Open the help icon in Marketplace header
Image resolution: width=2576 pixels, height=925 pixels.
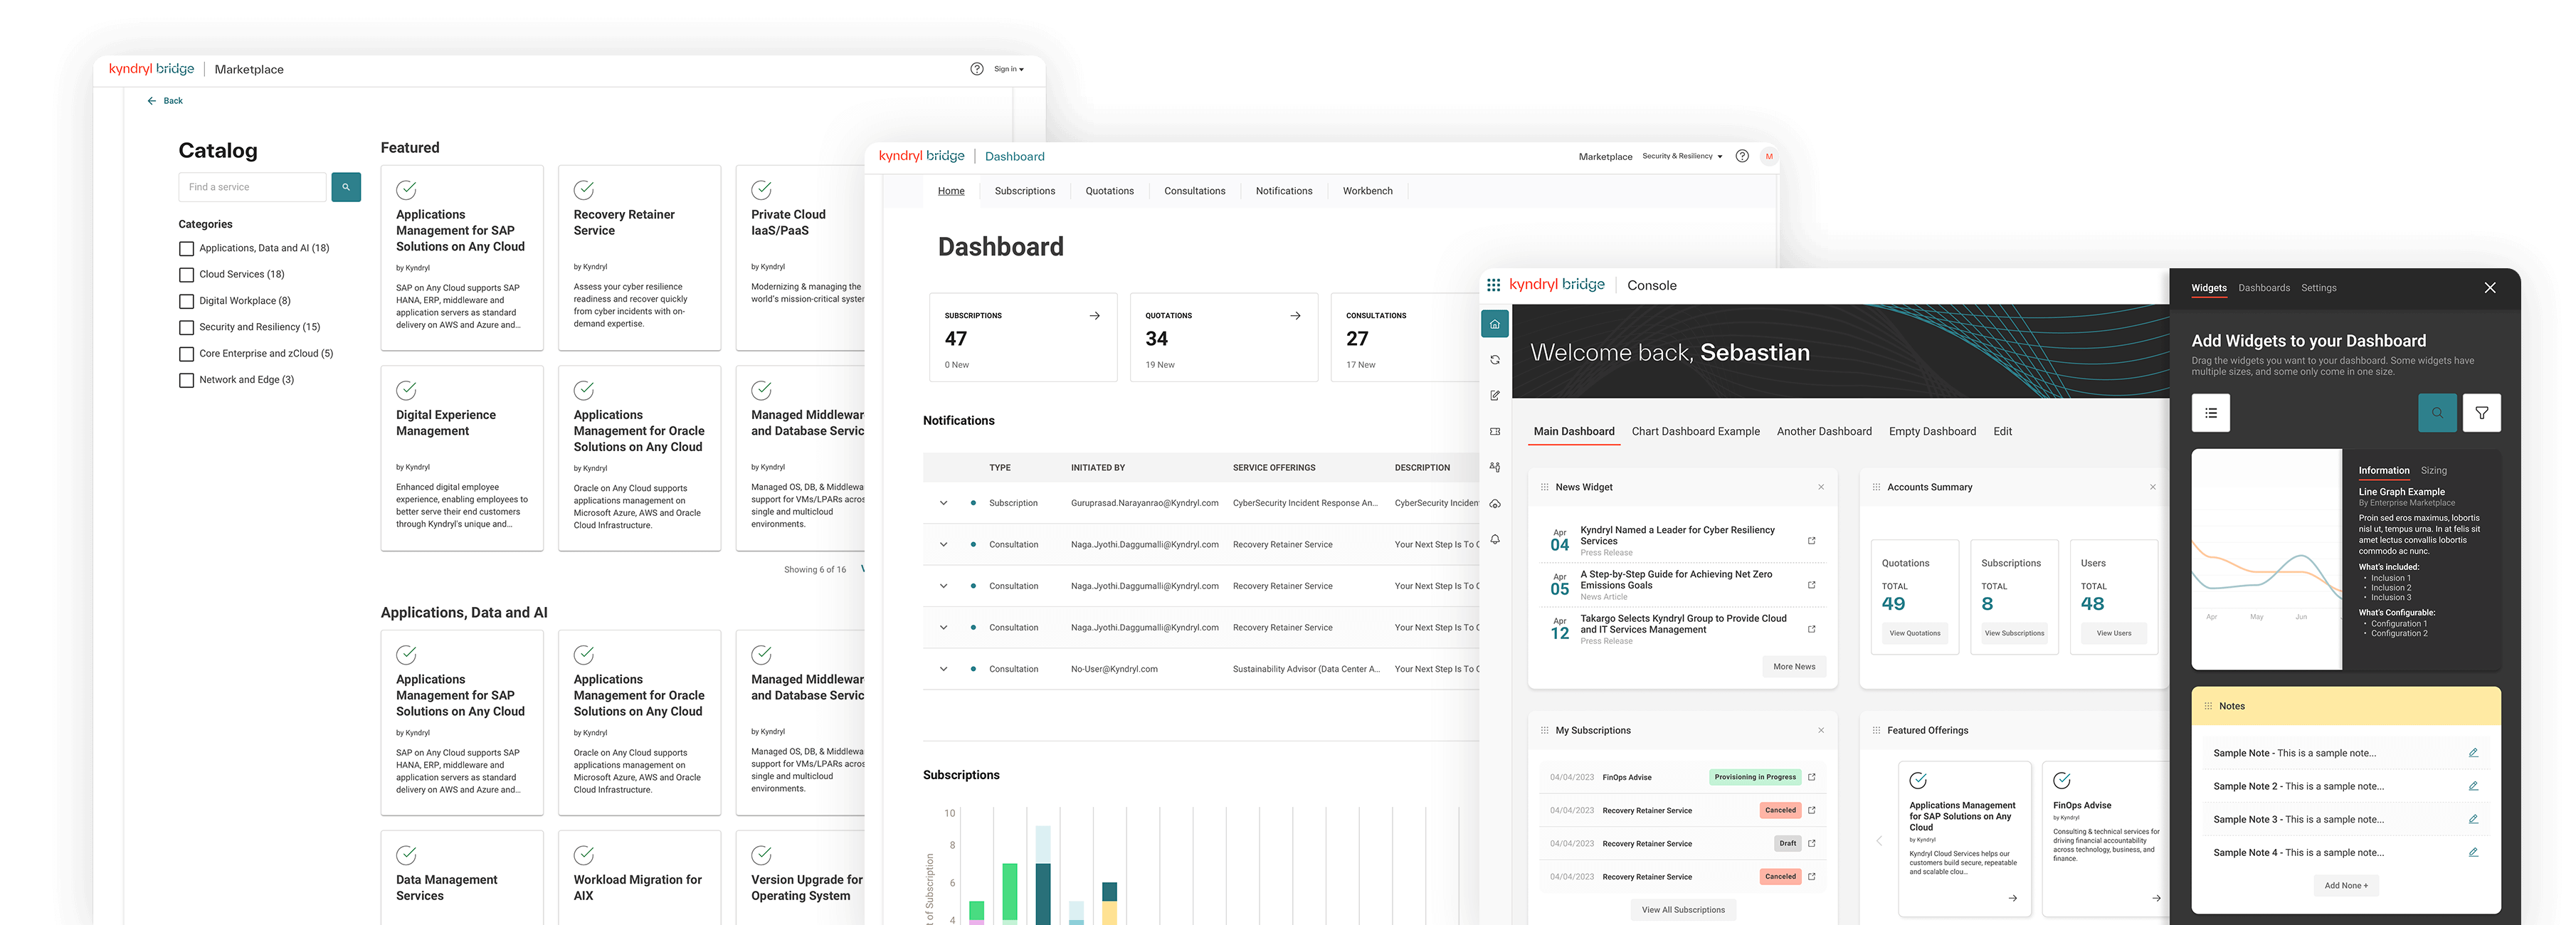click(x=977, y=69)
